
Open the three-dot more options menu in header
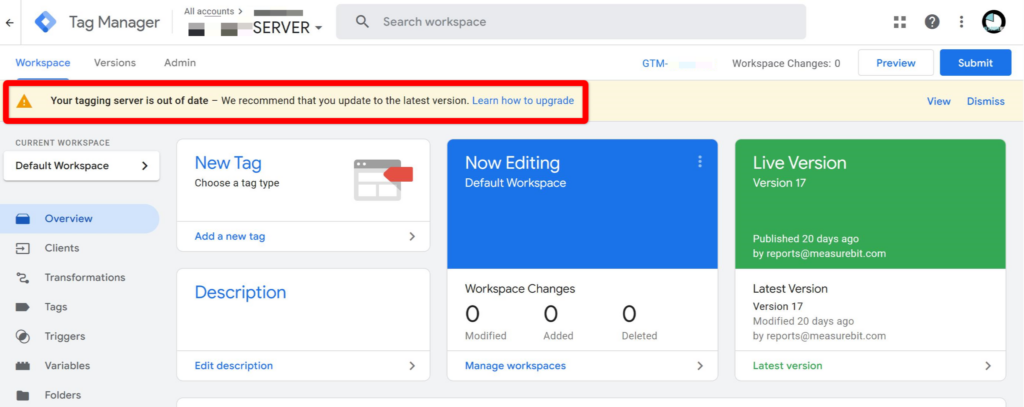(x=961, y=22)
